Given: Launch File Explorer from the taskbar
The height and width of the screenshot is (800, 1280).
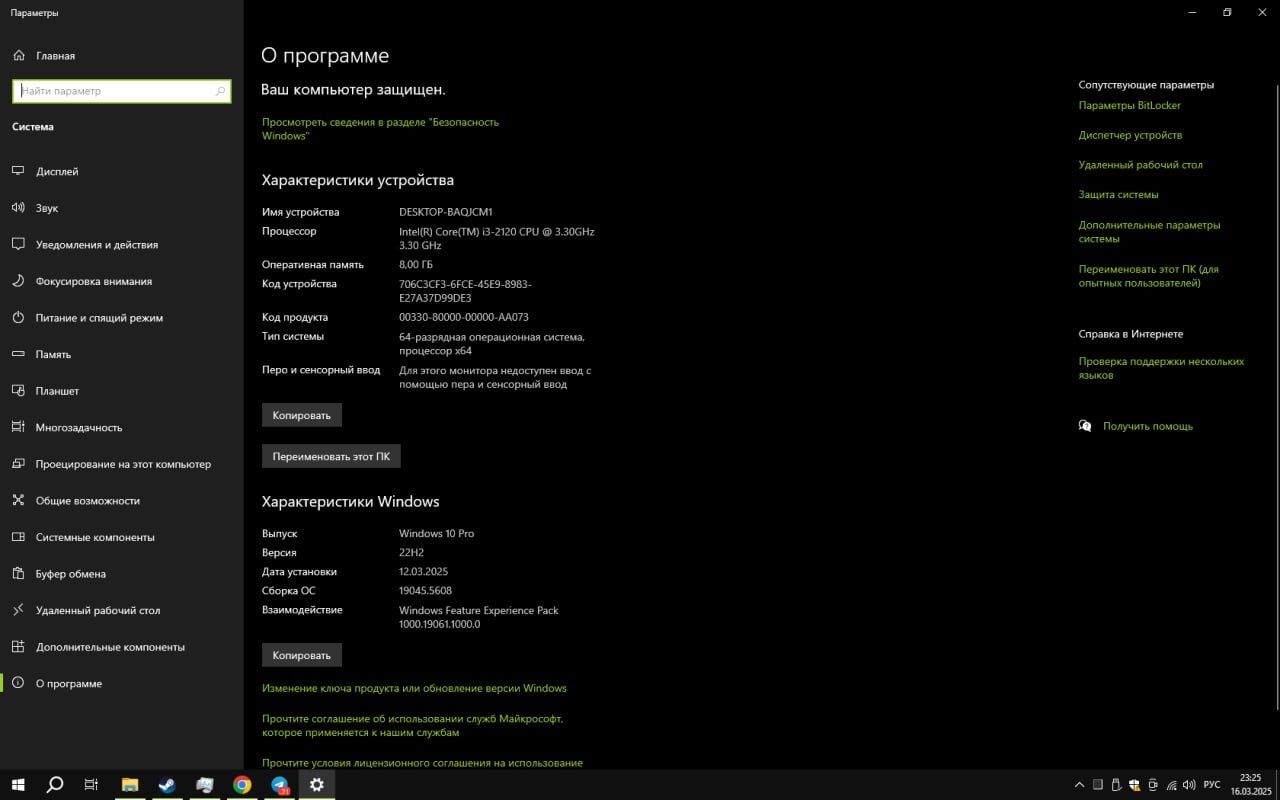Looking at the screenshot, I should click(130, 785).
